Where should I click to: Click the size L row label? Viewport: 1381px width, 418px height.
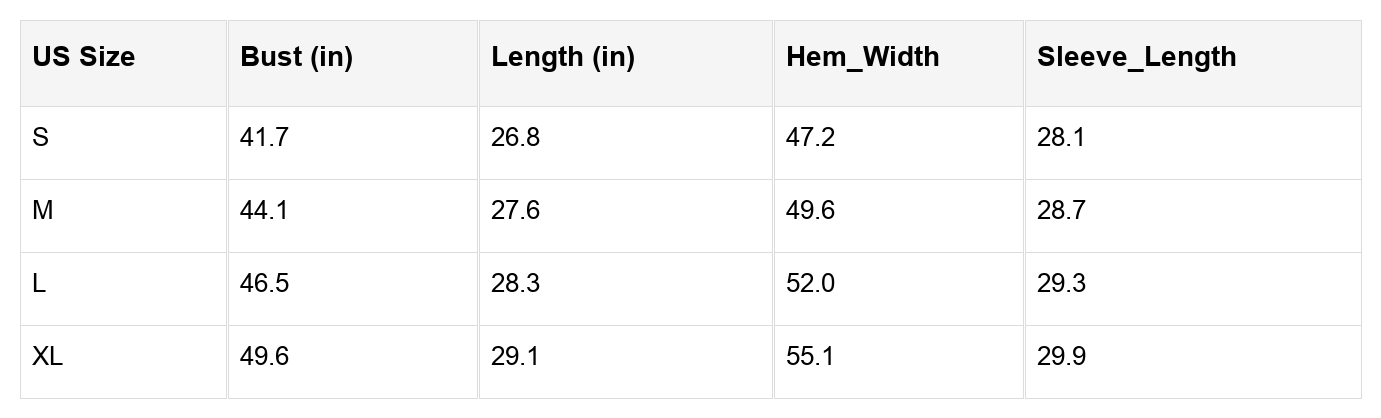click(39, 283)
